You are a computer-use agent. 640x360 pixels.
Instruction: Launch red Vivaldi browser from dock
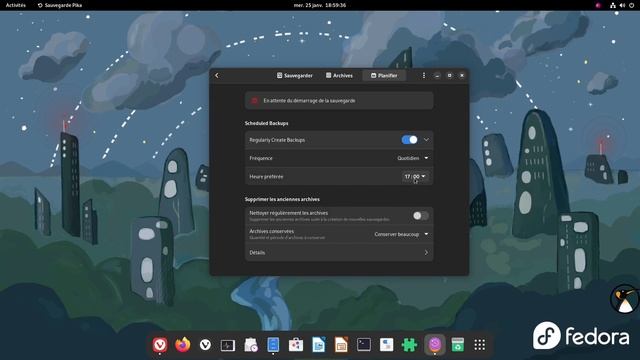160,345
